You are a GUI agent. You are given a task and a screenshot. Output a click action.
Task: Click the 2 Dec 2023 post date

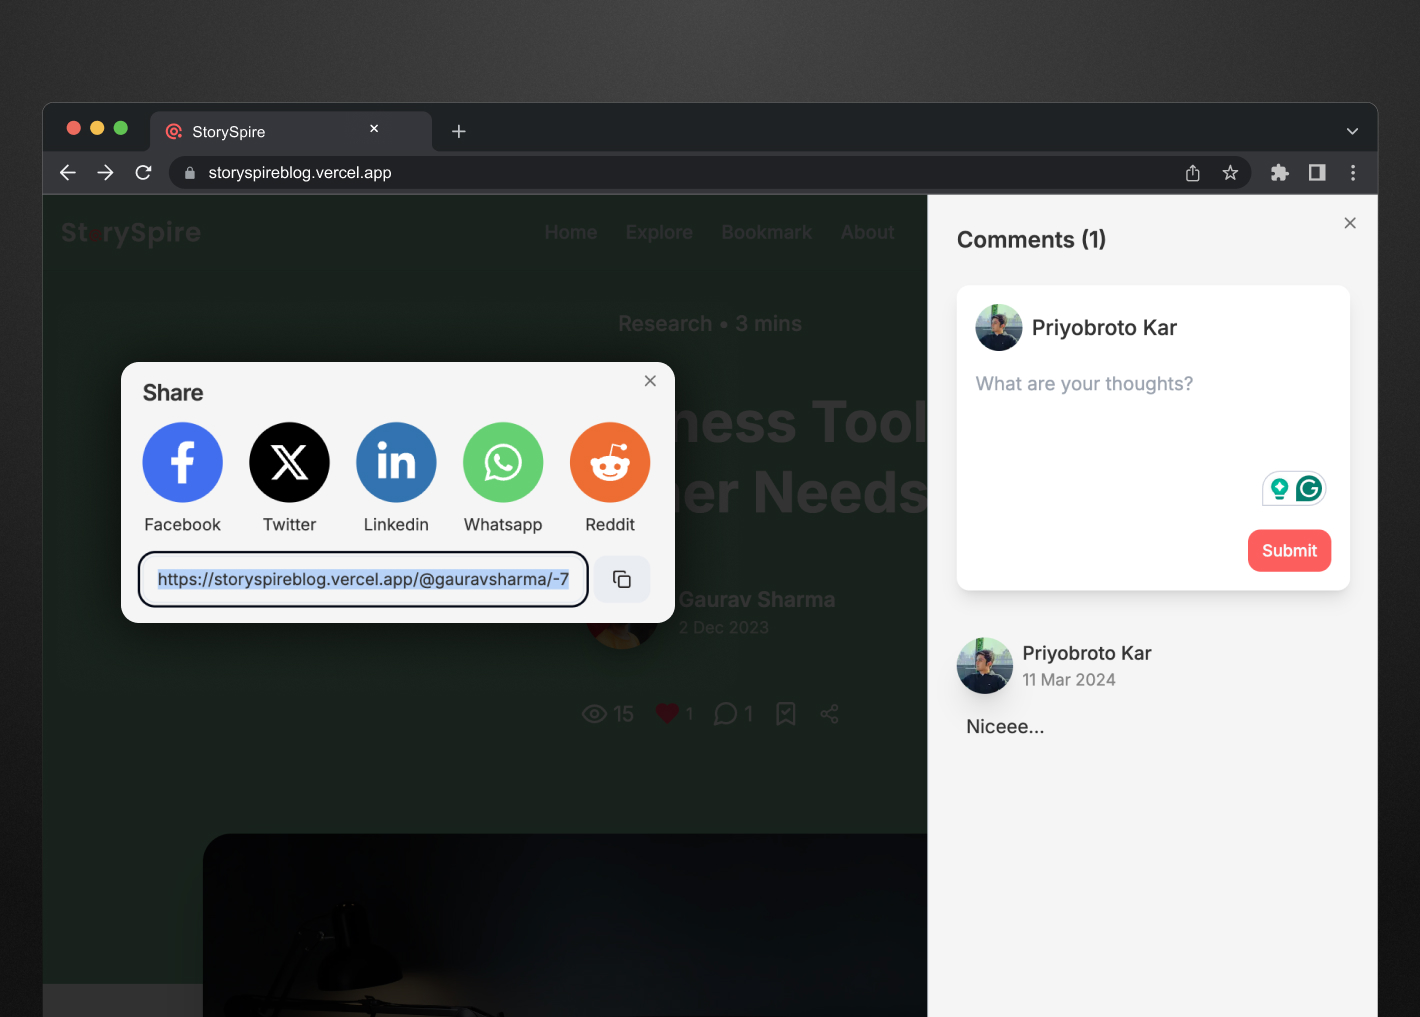click(x=724, y=628)
